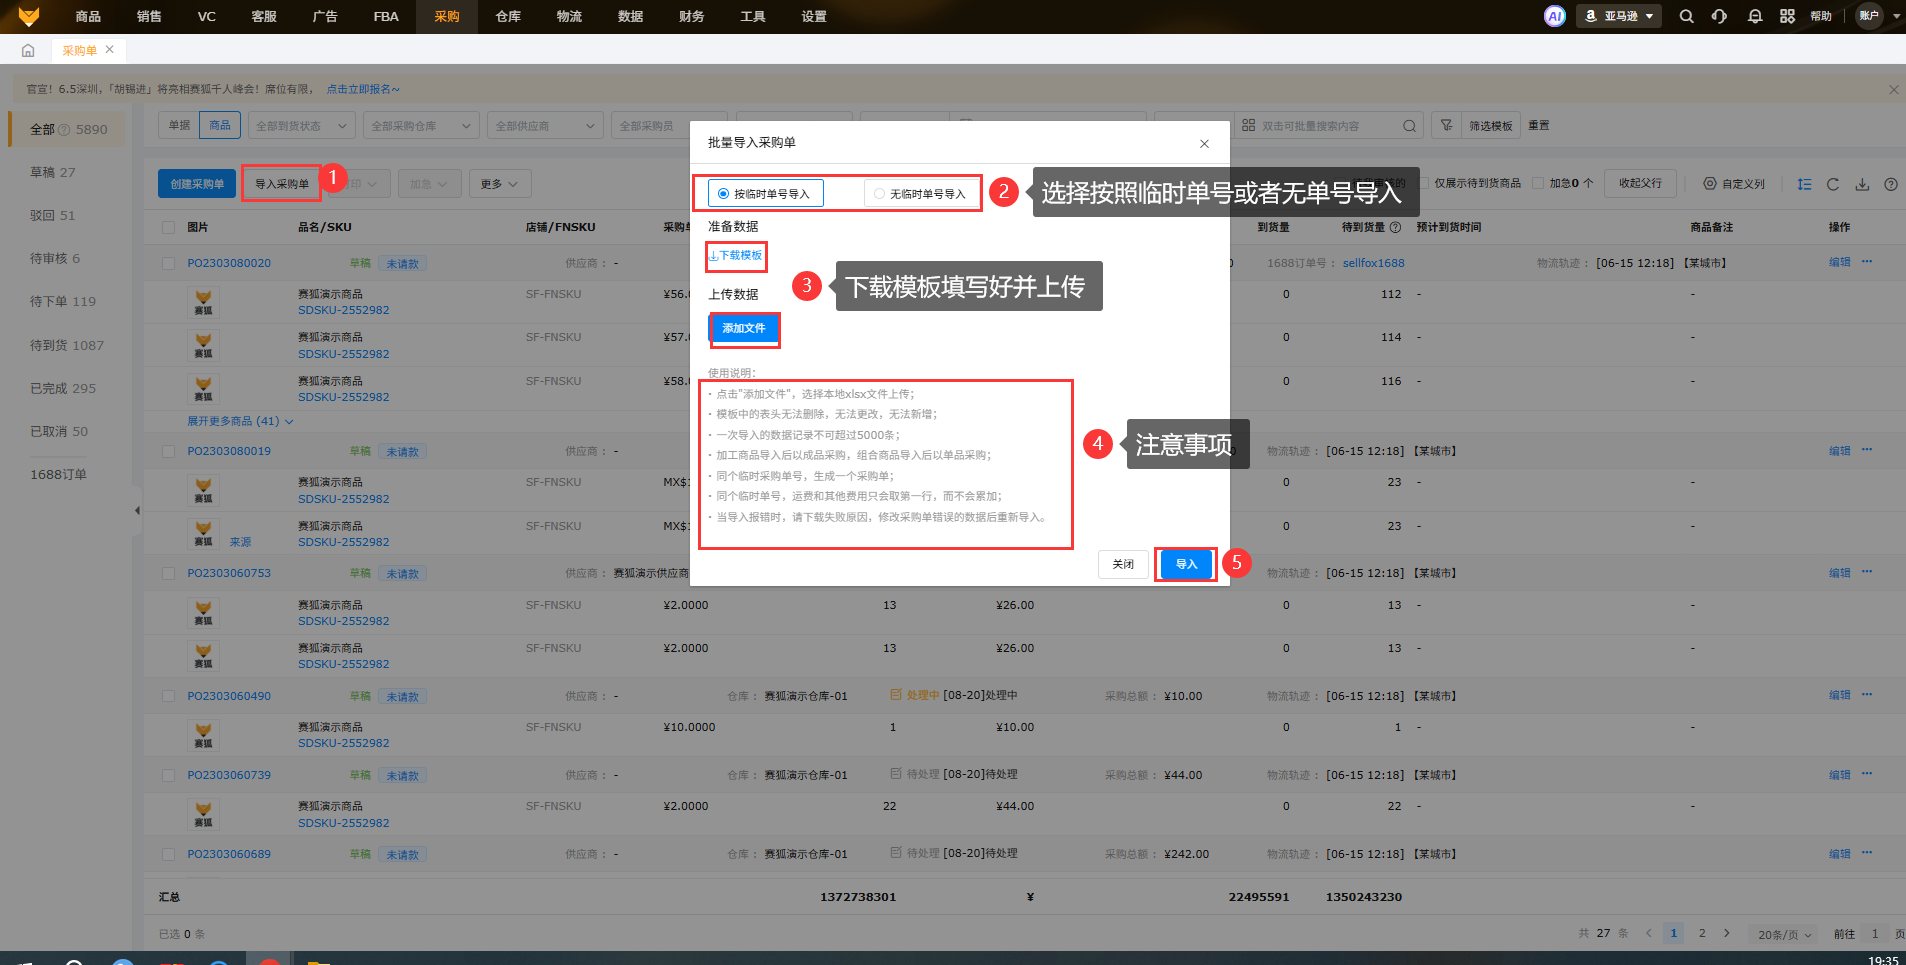Open the 亚马逊 platform dropdown
The height and width of the screenshot is (965, 1906).
(1619, 16)
